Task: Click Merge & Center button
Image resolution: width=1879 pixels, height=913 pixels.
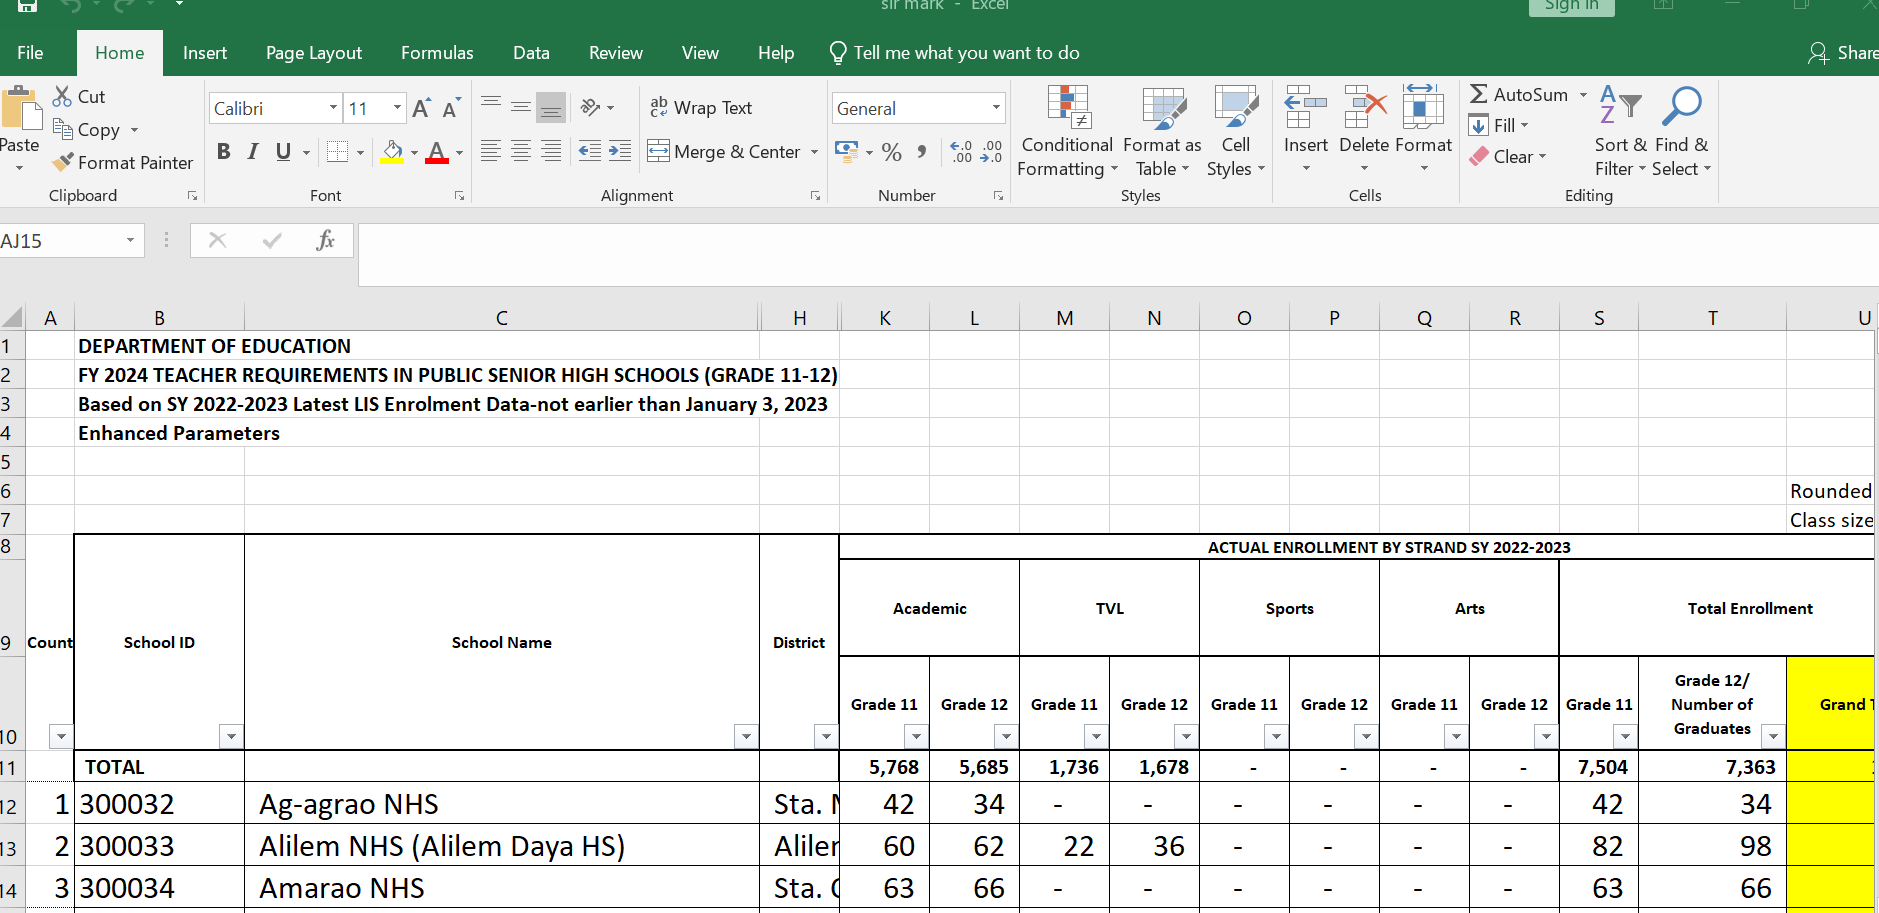Action: pyautogui.click(x=724, y=152)
